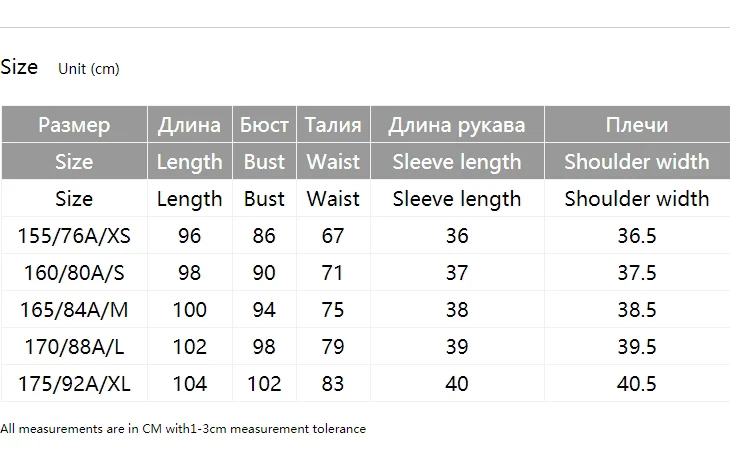Click sleeve length value 36

(x=457, y=236)
